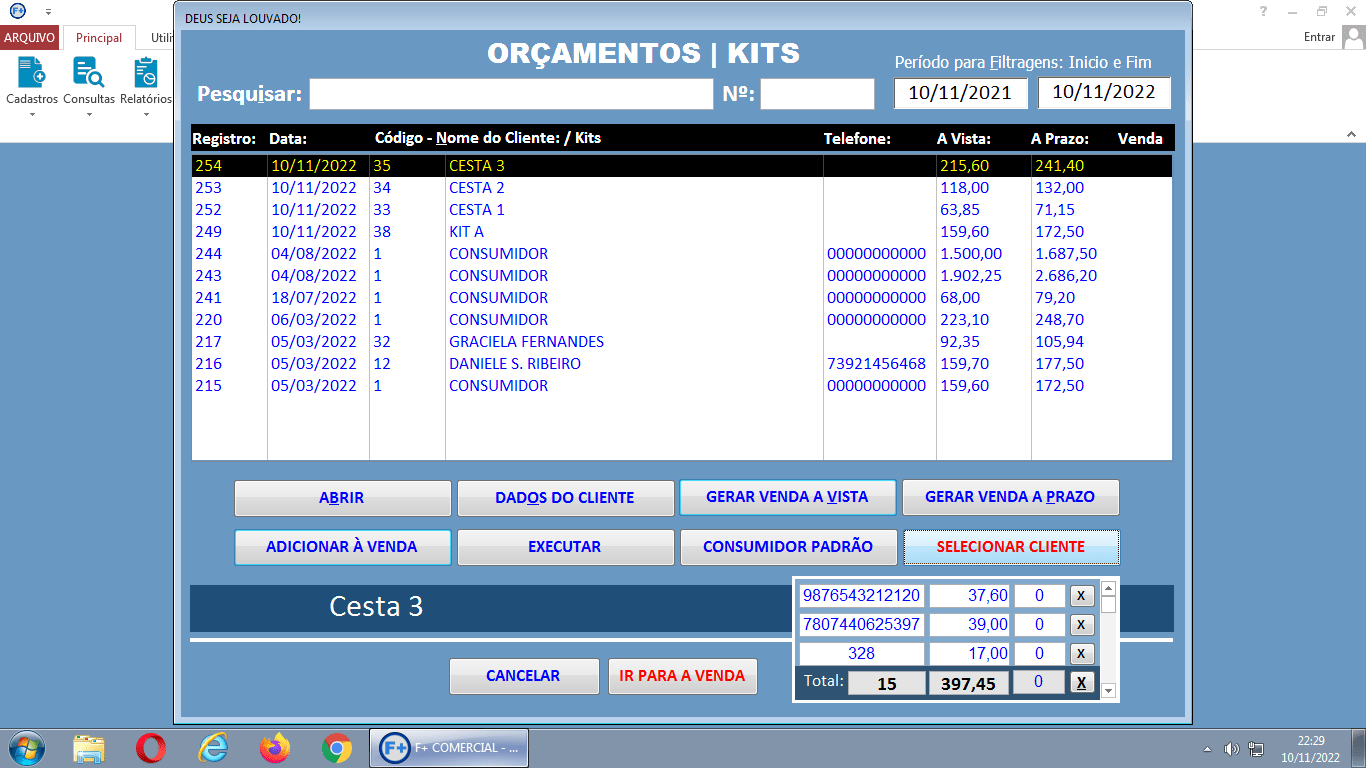Image resolution: width=1366 pixels, height=768 pixels.
Task: Click the Data column header
Action: 288,139
